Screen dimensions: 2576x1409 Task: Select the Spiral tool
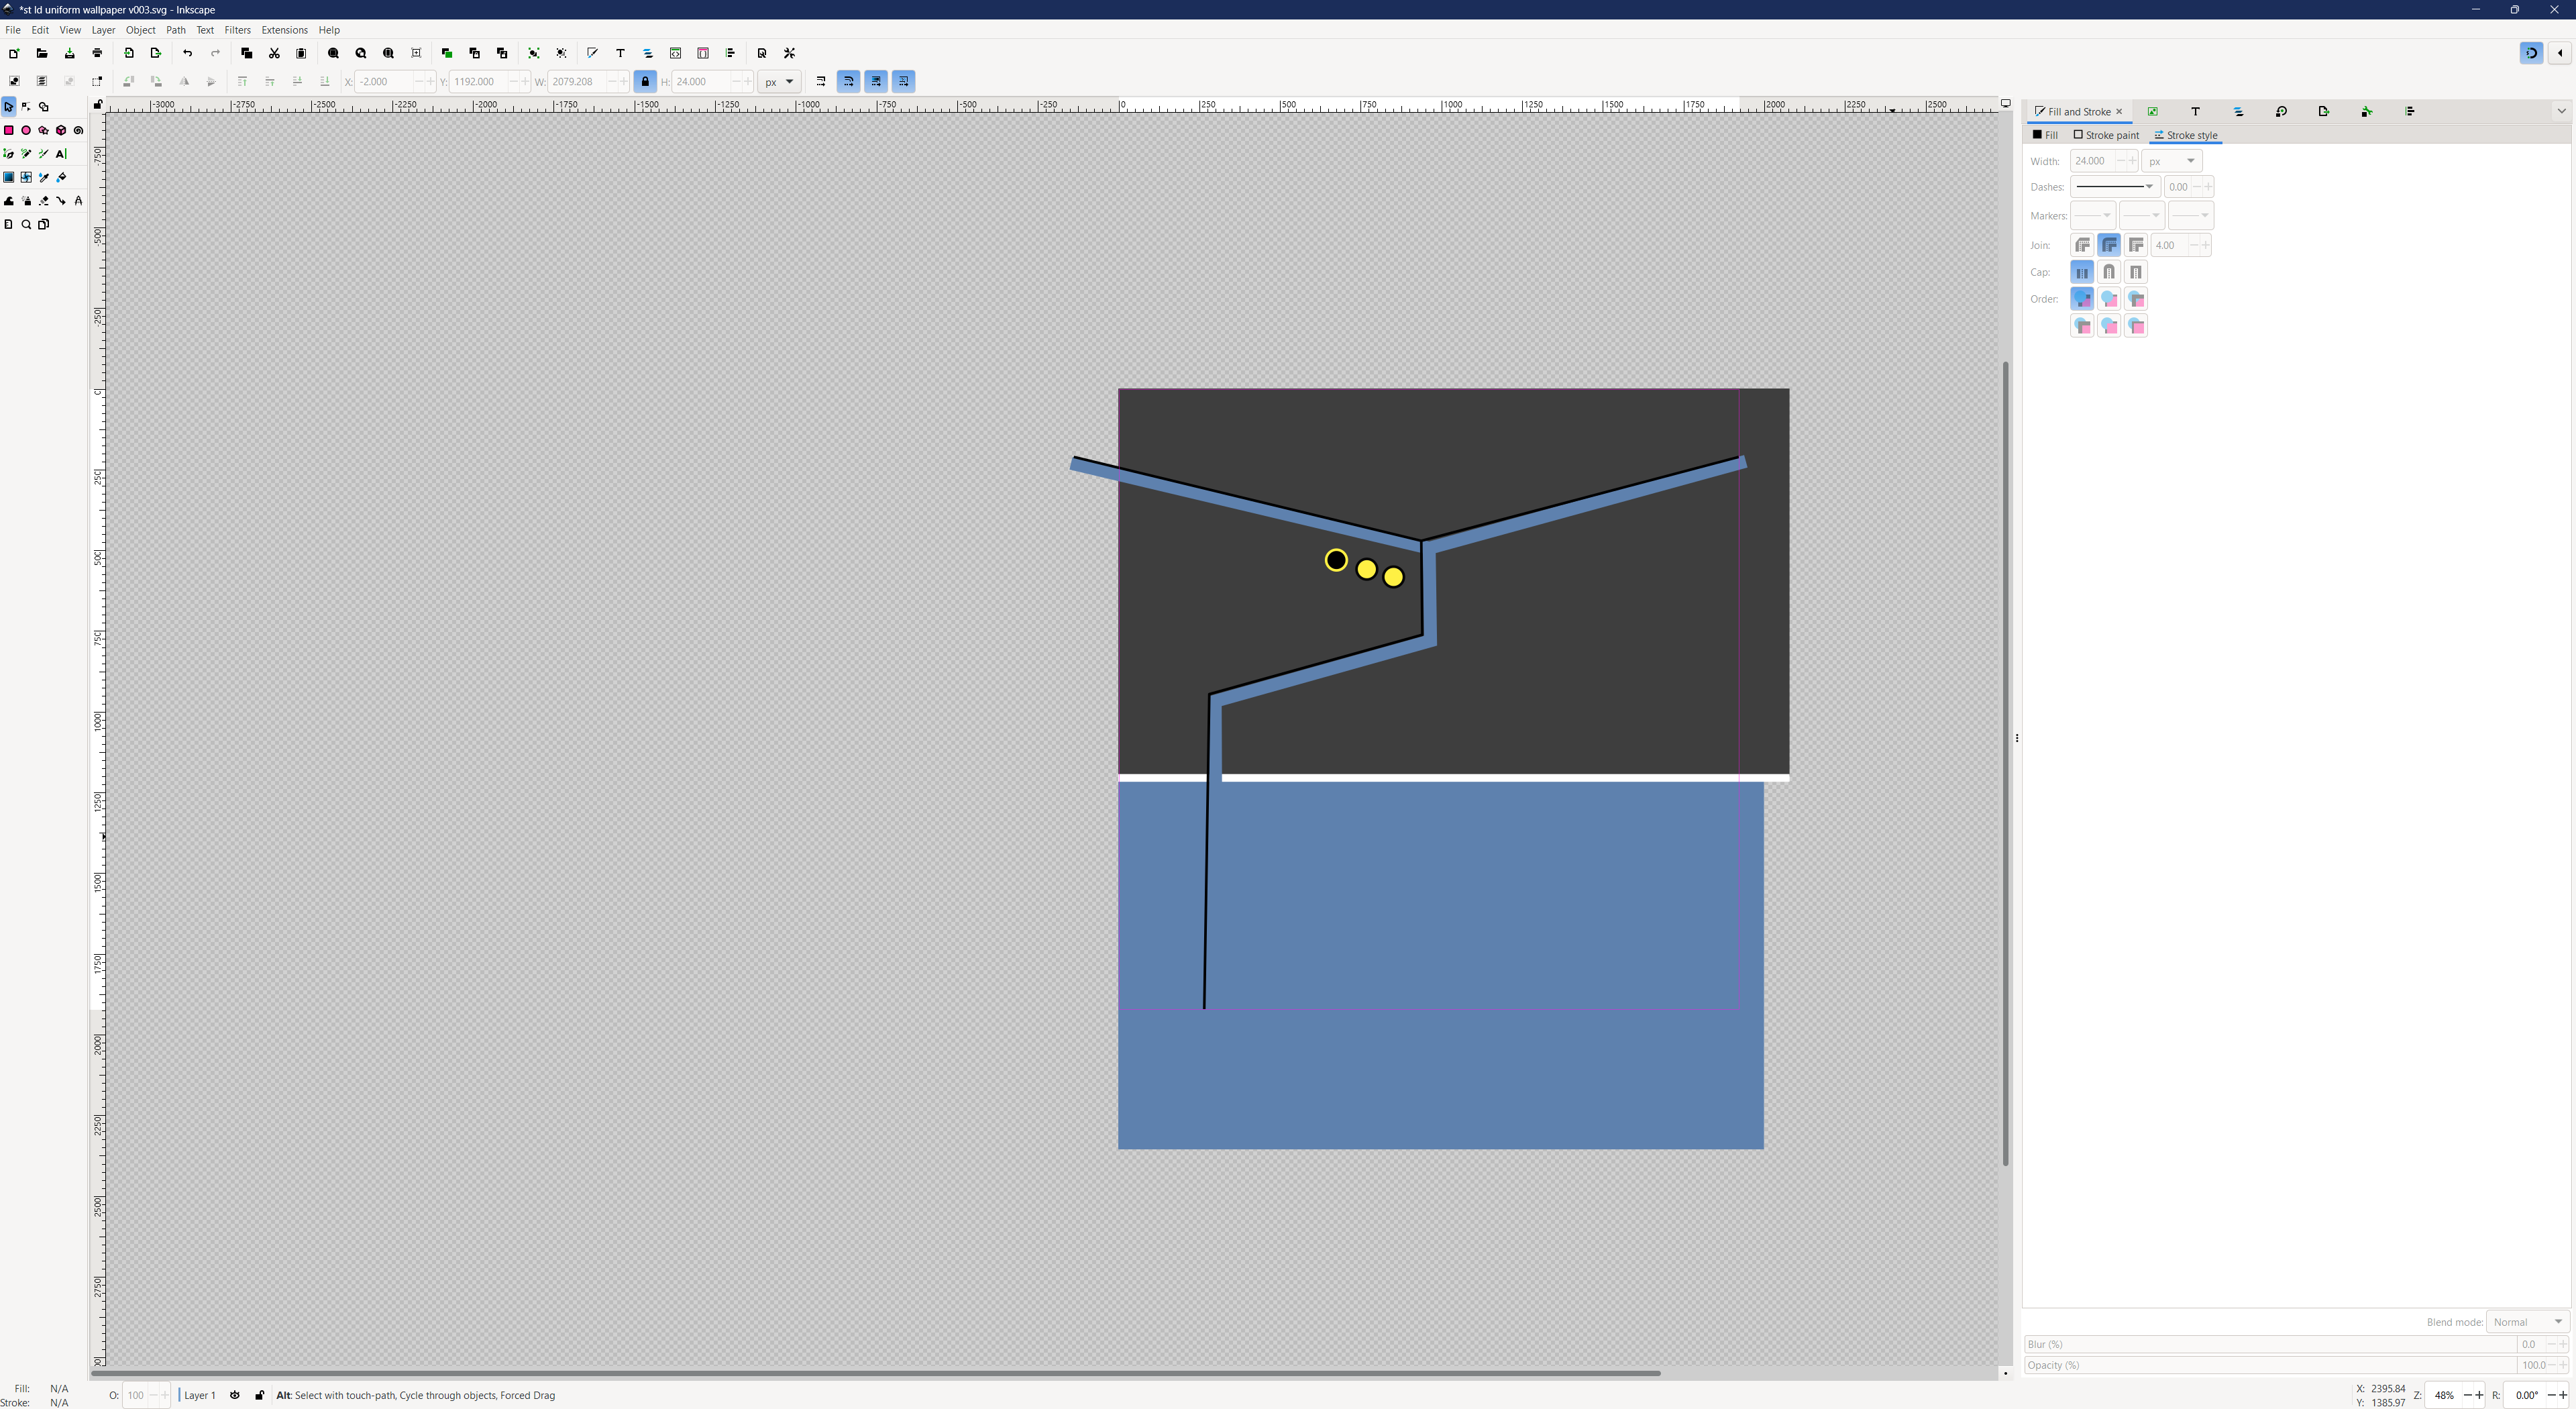coord(78,130)
